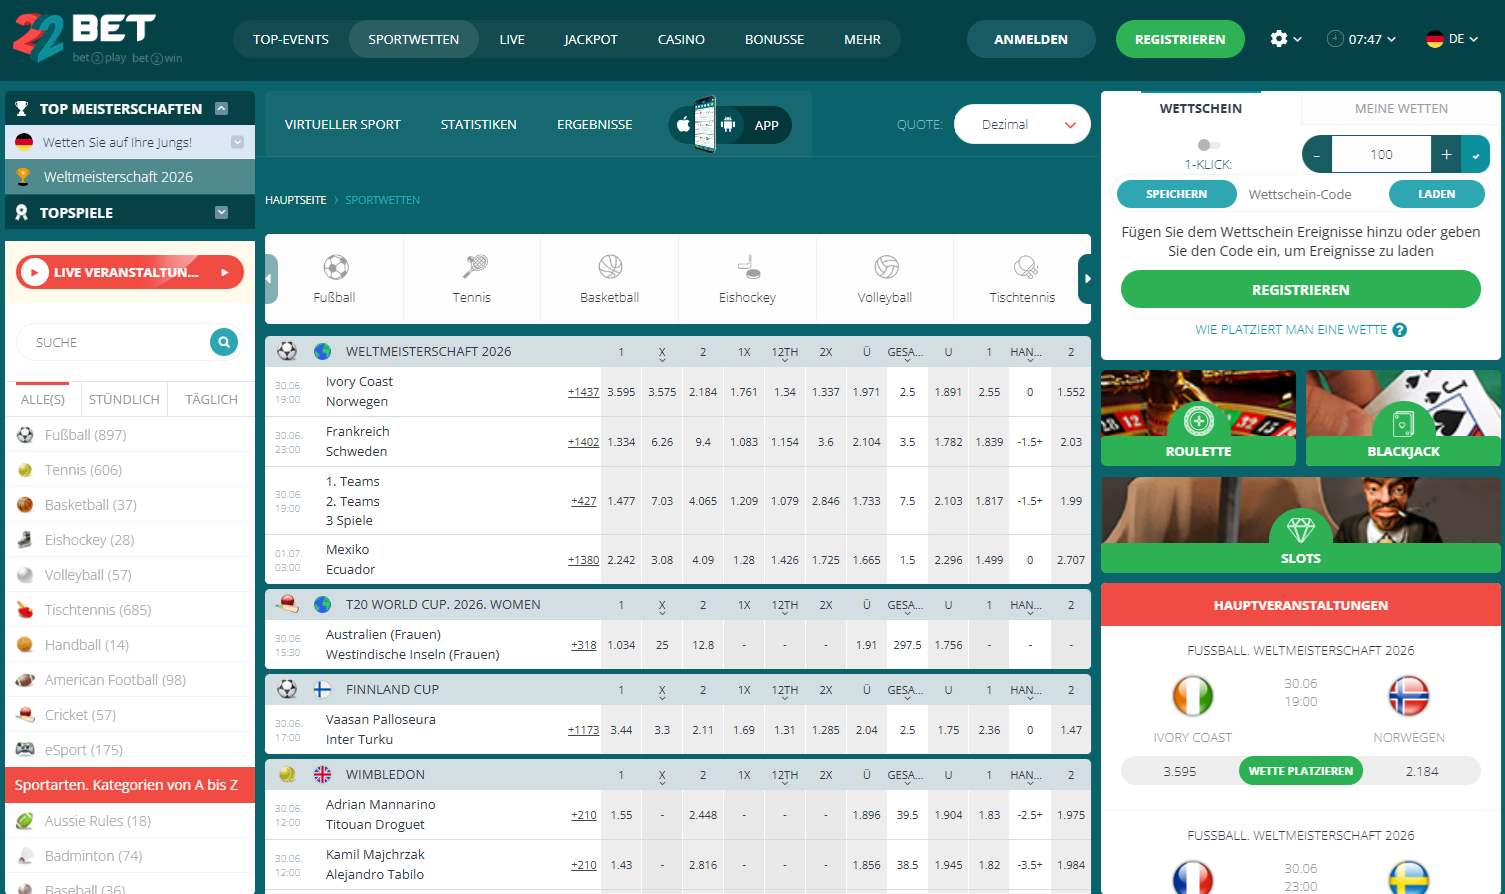
Task: Open Live Veranstaltungen banner arrow
Action: [x=225, y=272]
